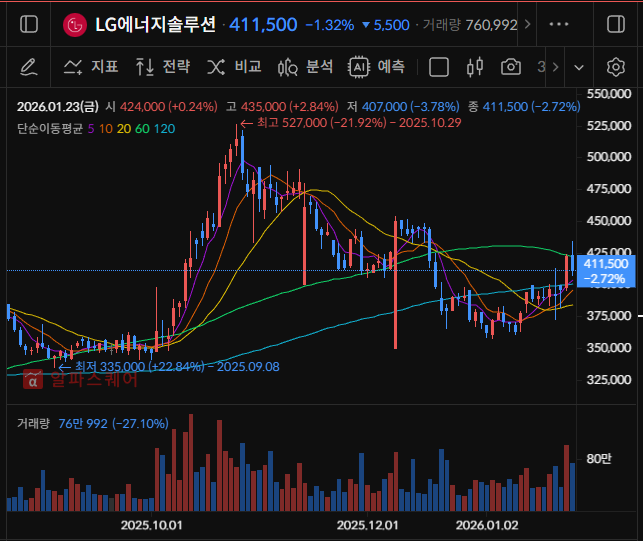Click close price 종 411,500 value

tap(524, 107)
